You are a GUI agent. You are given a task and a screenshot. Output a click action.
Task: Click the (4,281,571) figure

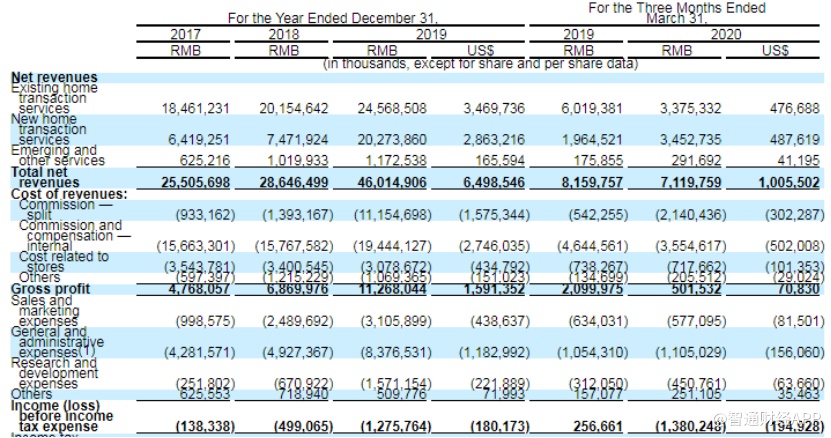click(x=199, y=353)
